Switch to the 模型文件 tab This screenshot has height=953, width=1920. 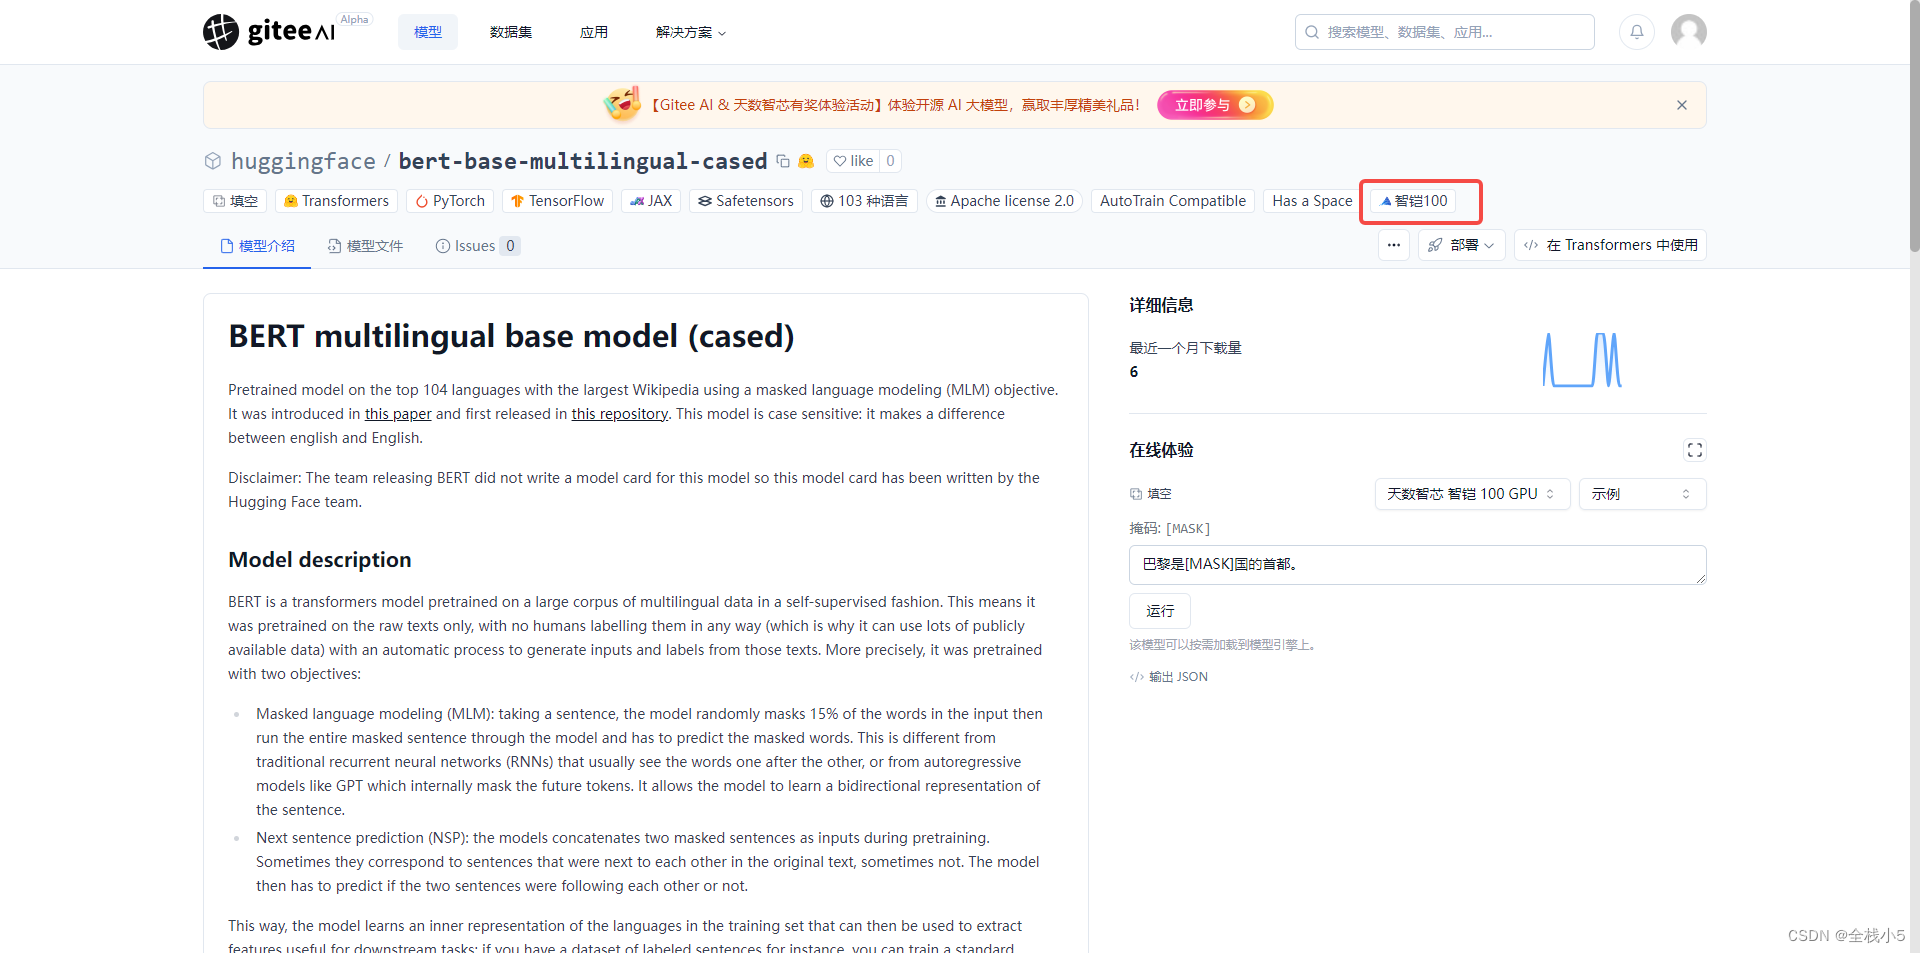click(365, 246)
